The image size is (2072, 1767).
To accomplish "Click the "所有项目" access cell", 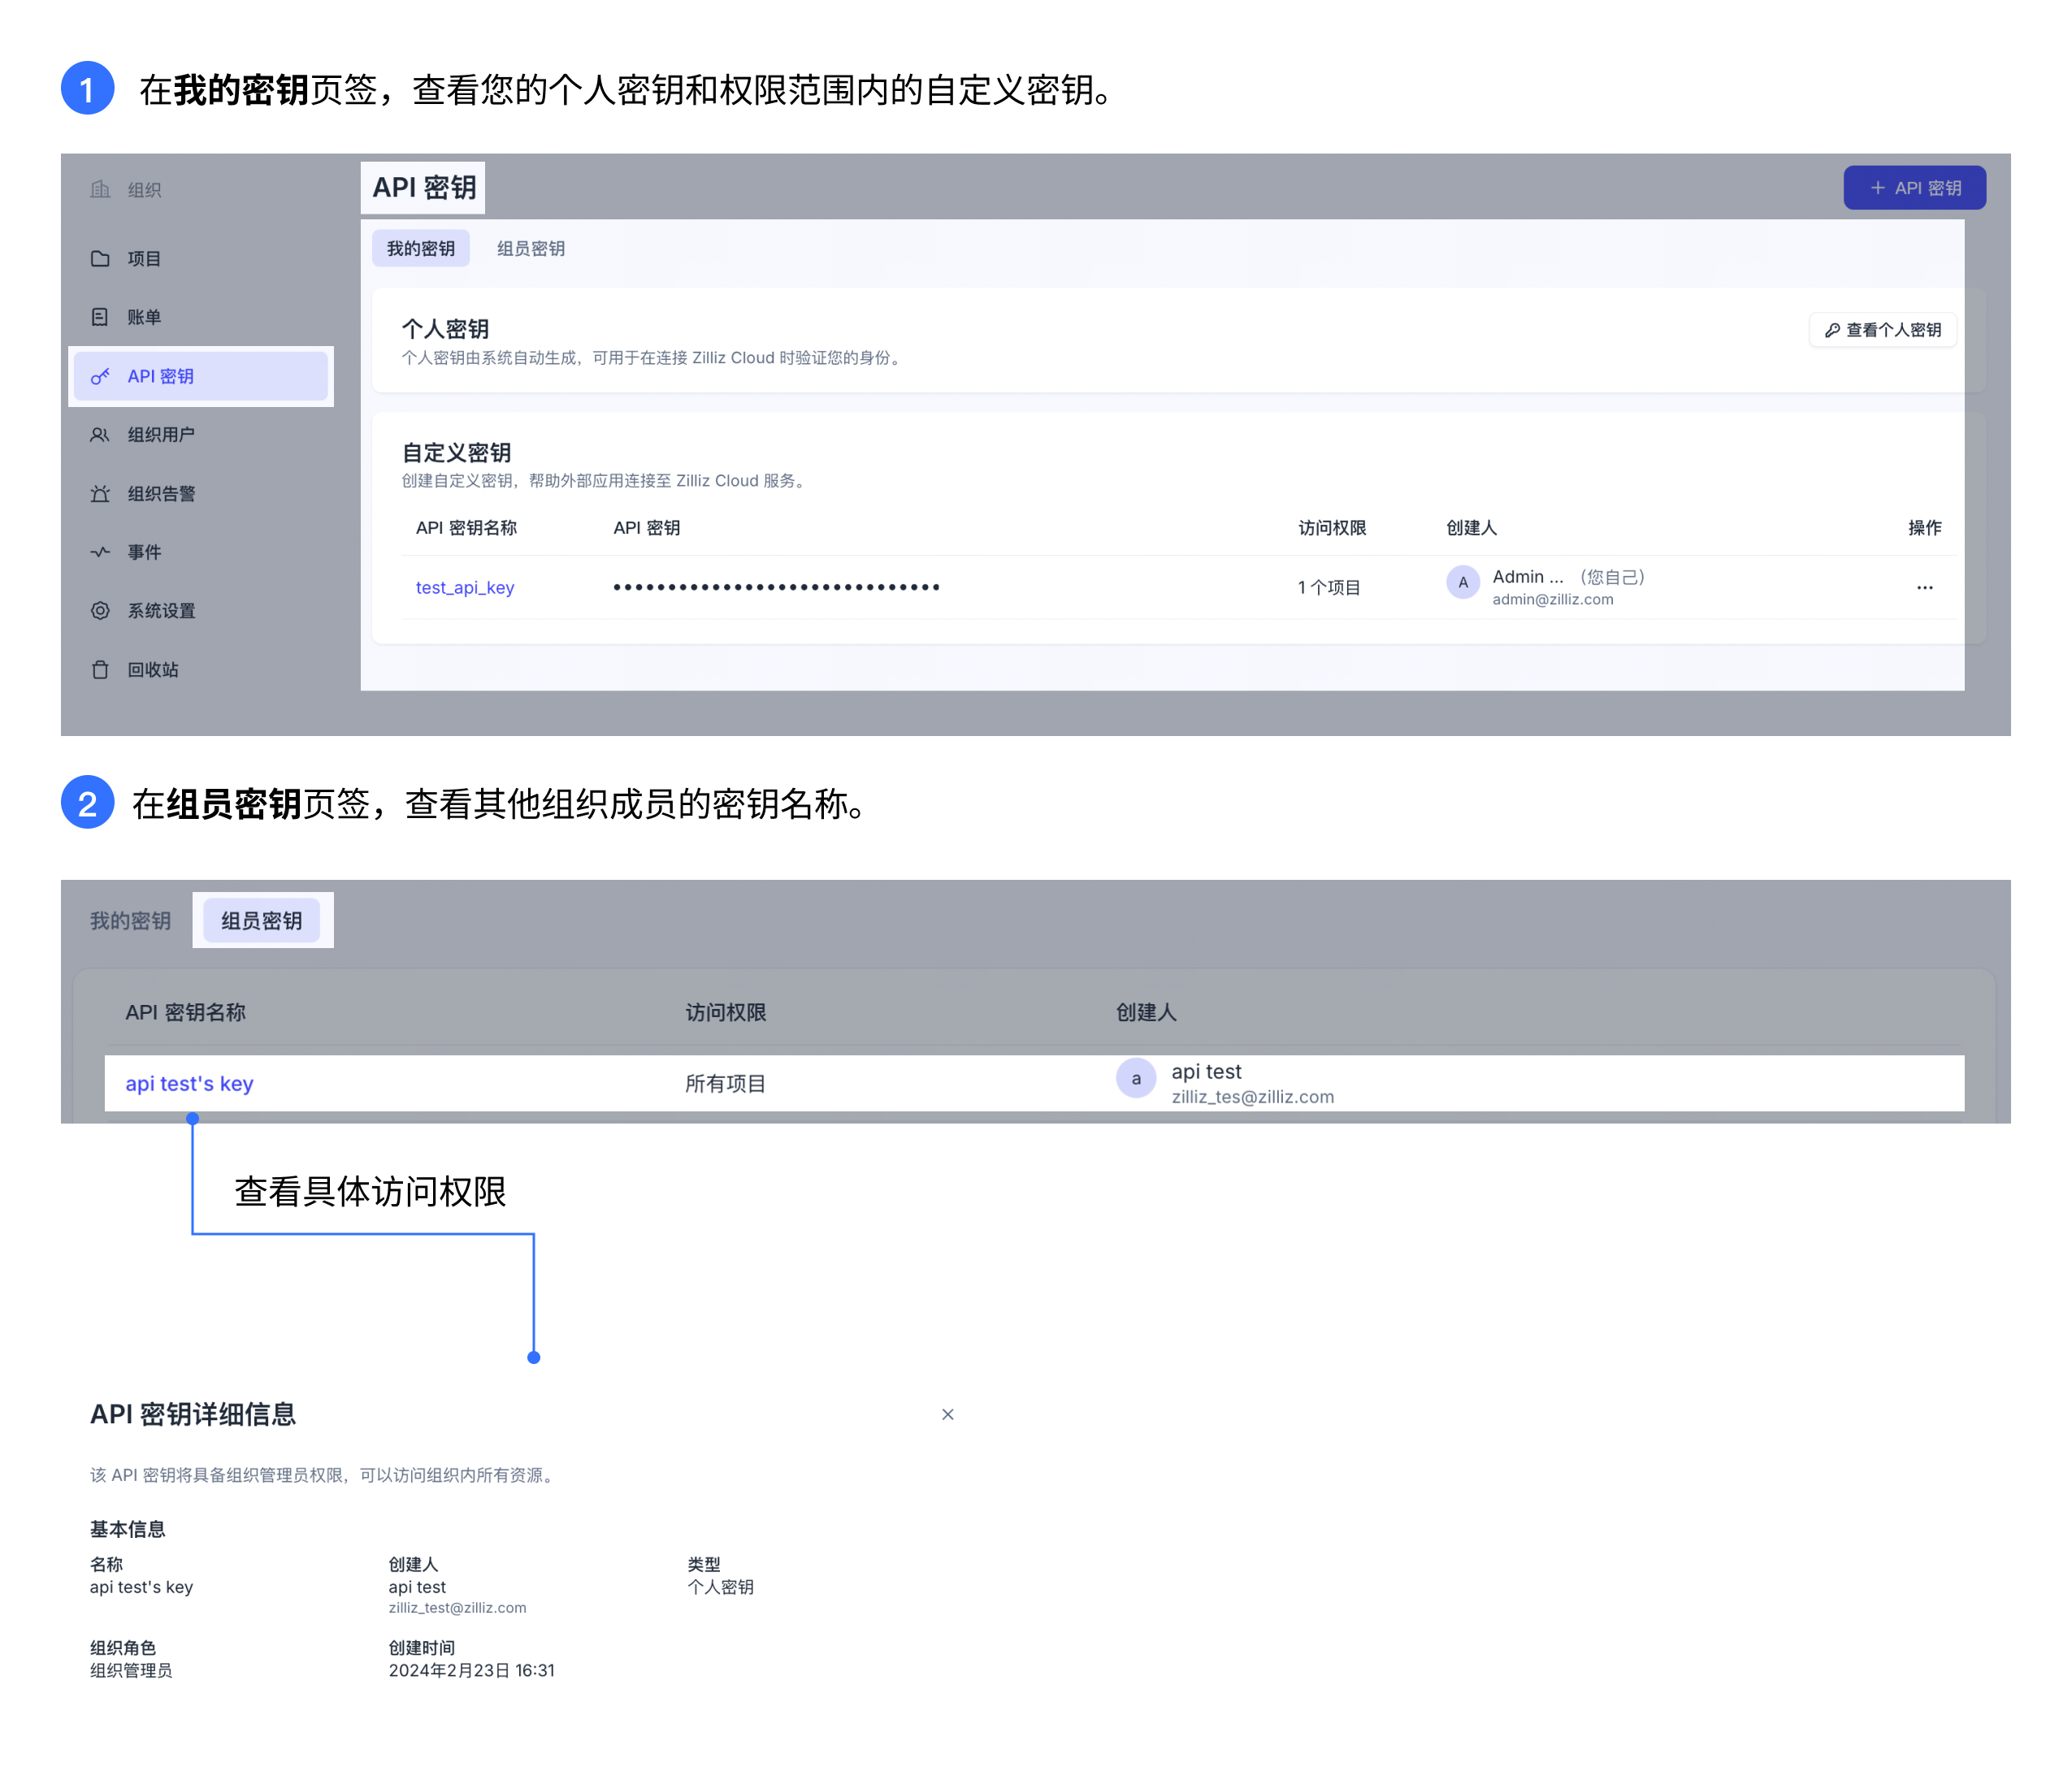I will 725,1083.
